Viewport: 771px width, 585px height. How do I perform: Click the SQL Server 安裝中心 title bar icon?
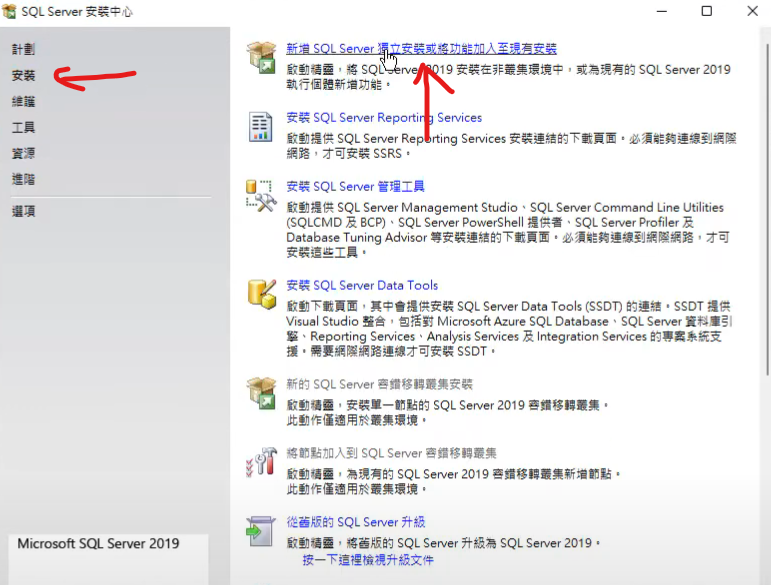(x=9, y=11)
